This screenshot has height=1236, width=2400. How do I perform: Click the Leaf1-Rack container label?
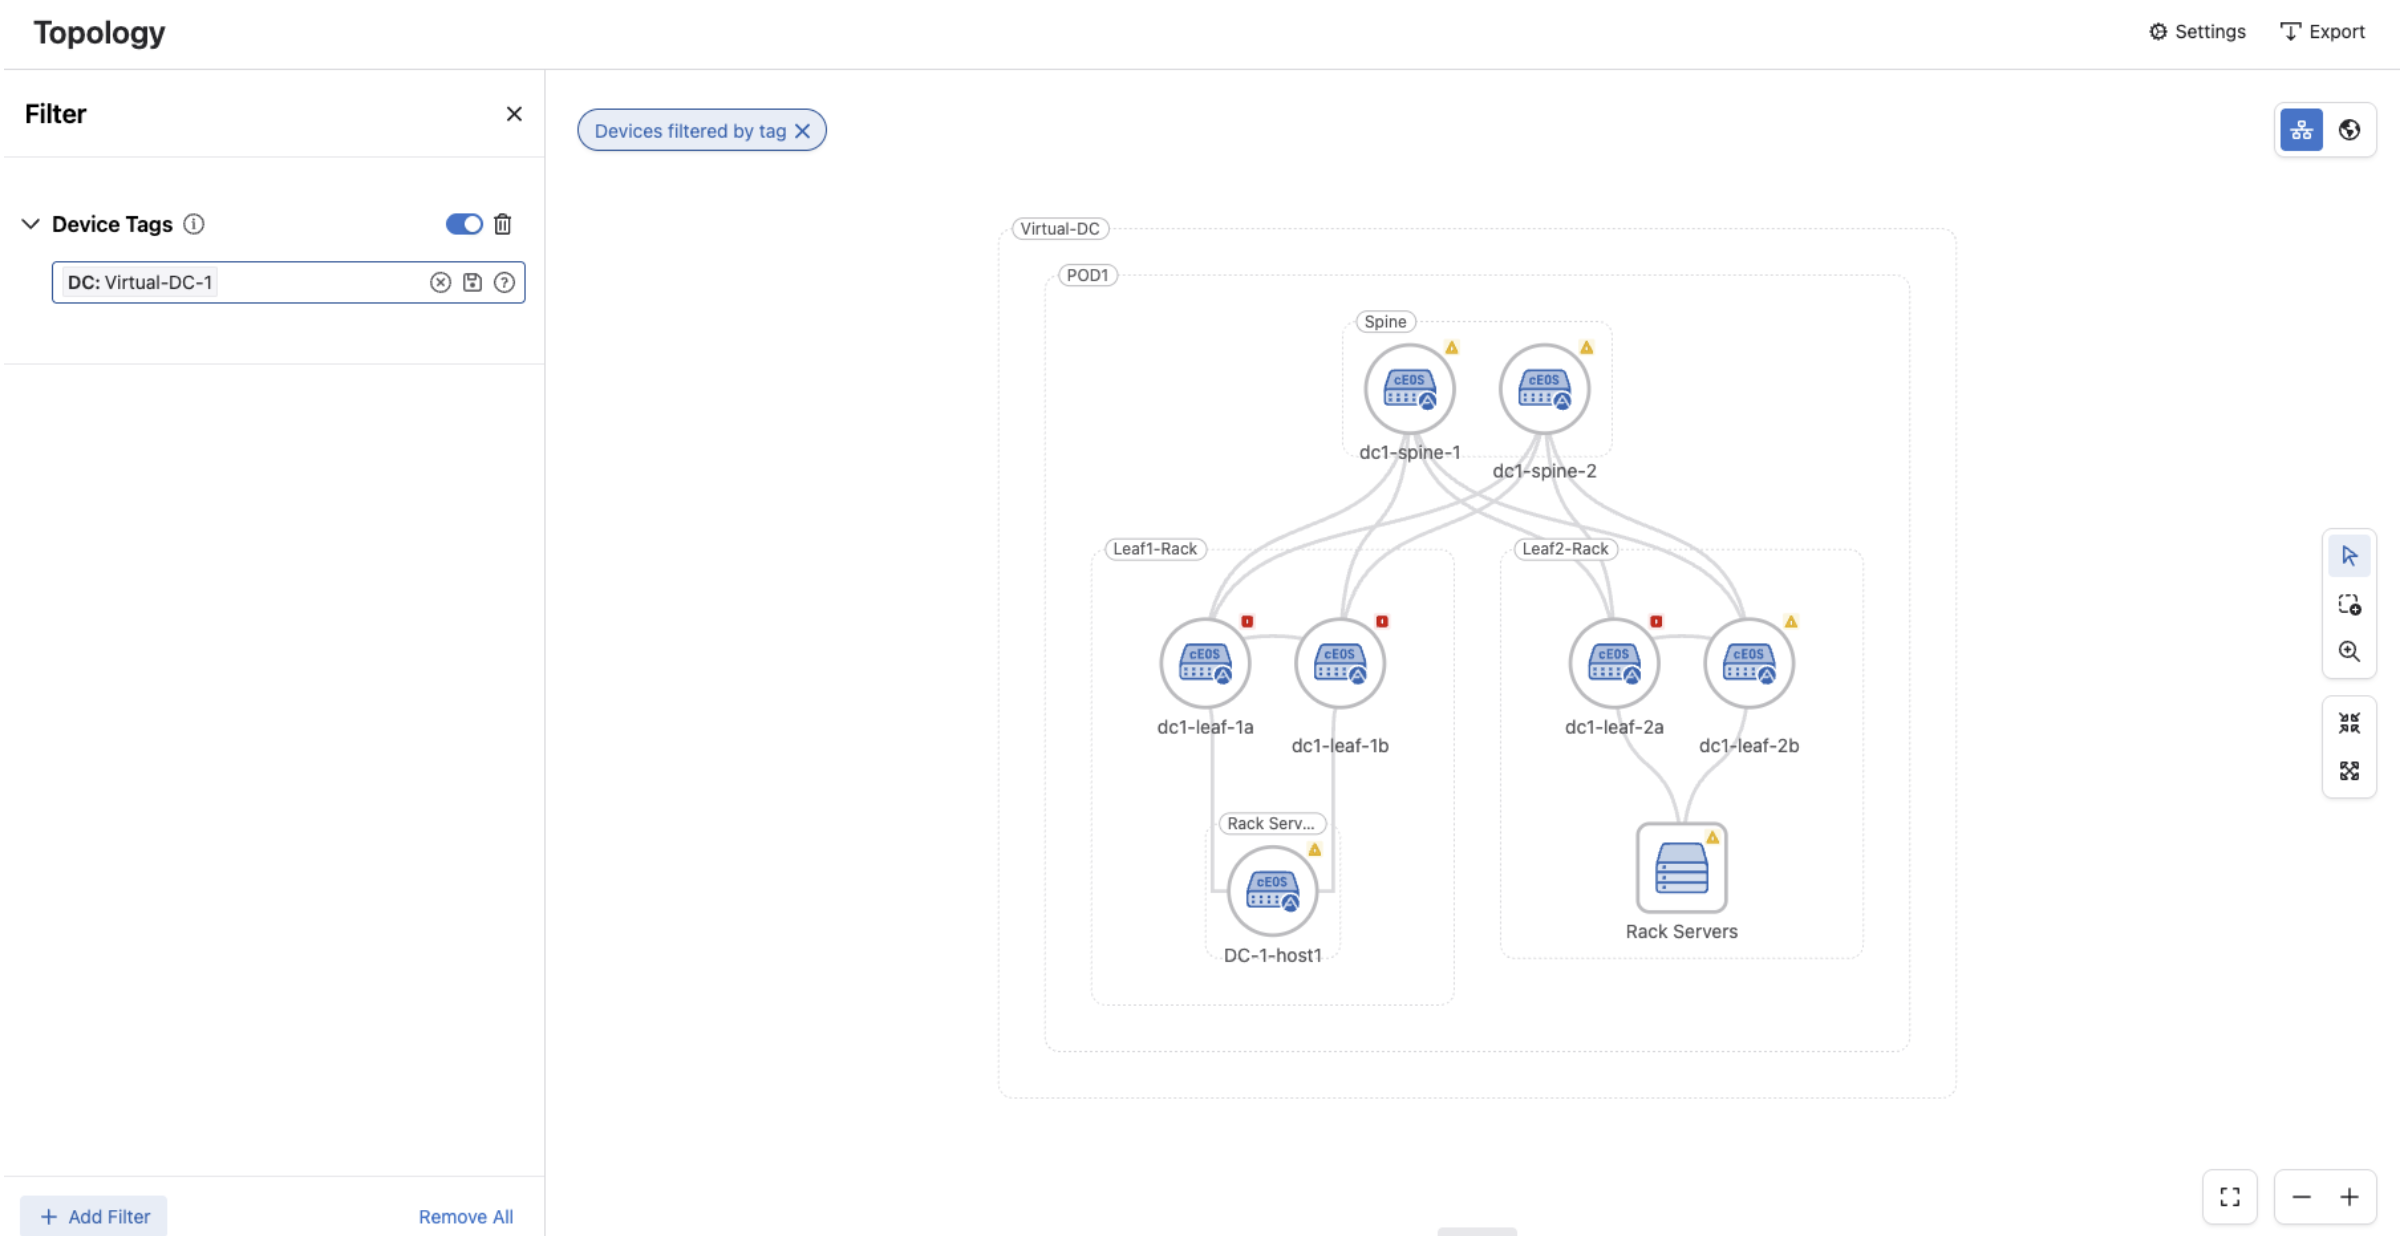(x=1155, y=549)
